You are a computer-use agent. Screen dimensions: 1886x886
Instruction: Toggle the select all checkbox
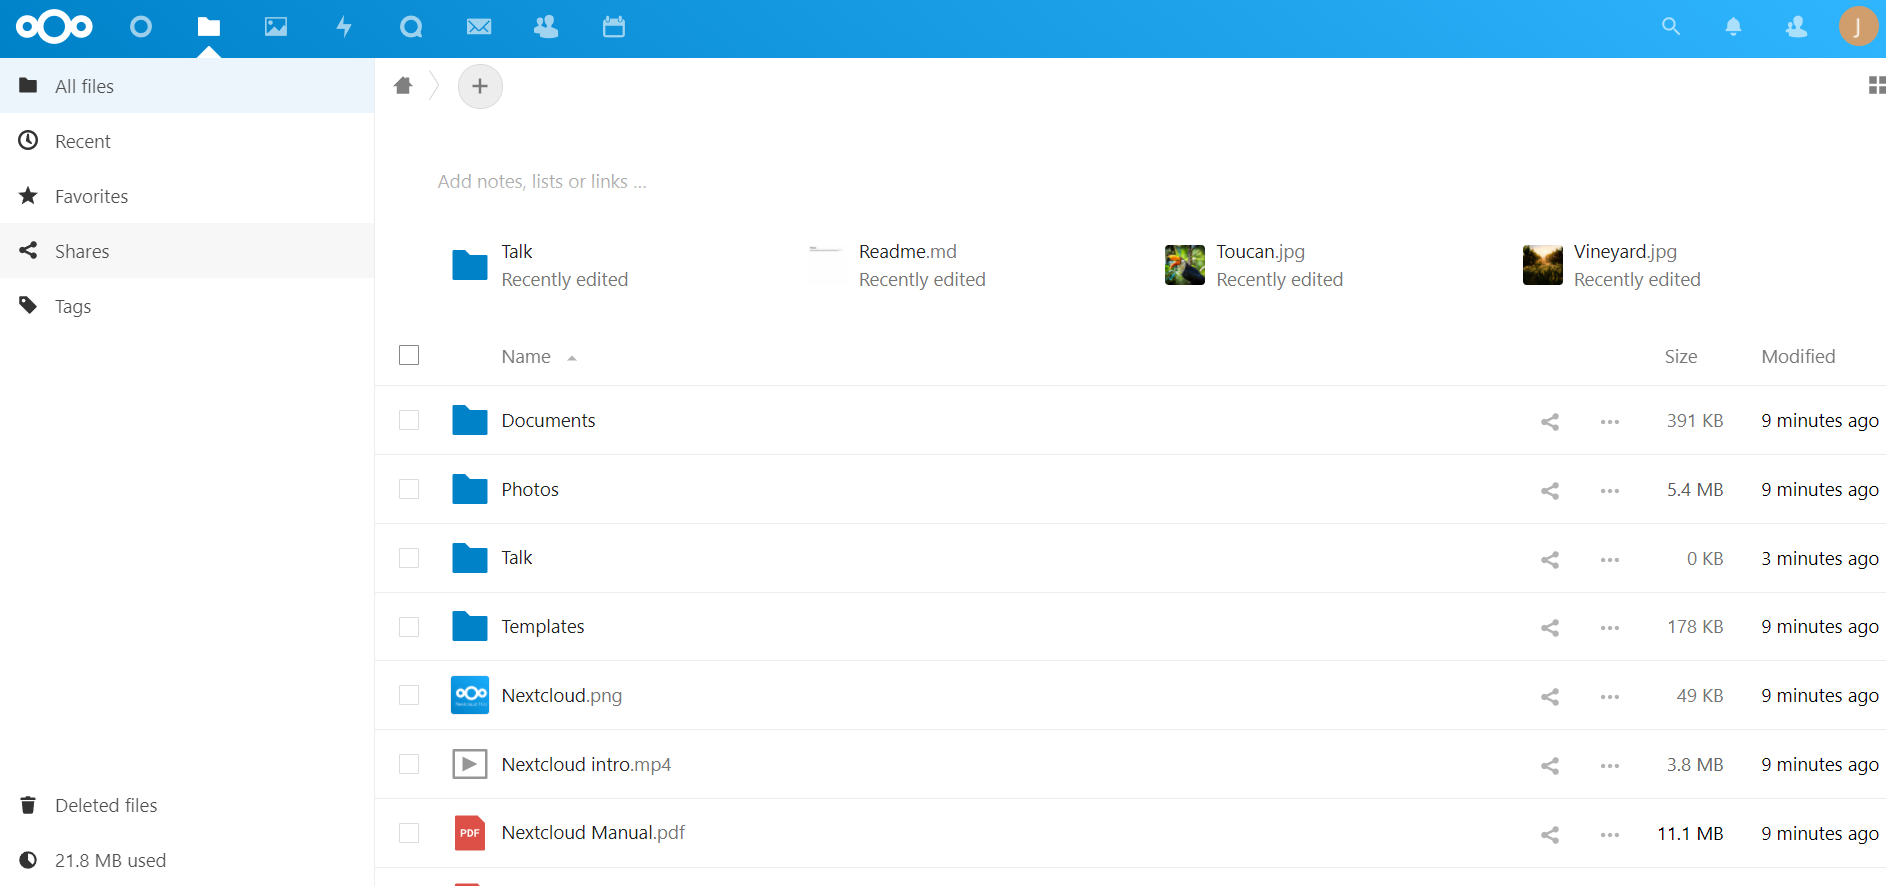[x=409, y=355]
